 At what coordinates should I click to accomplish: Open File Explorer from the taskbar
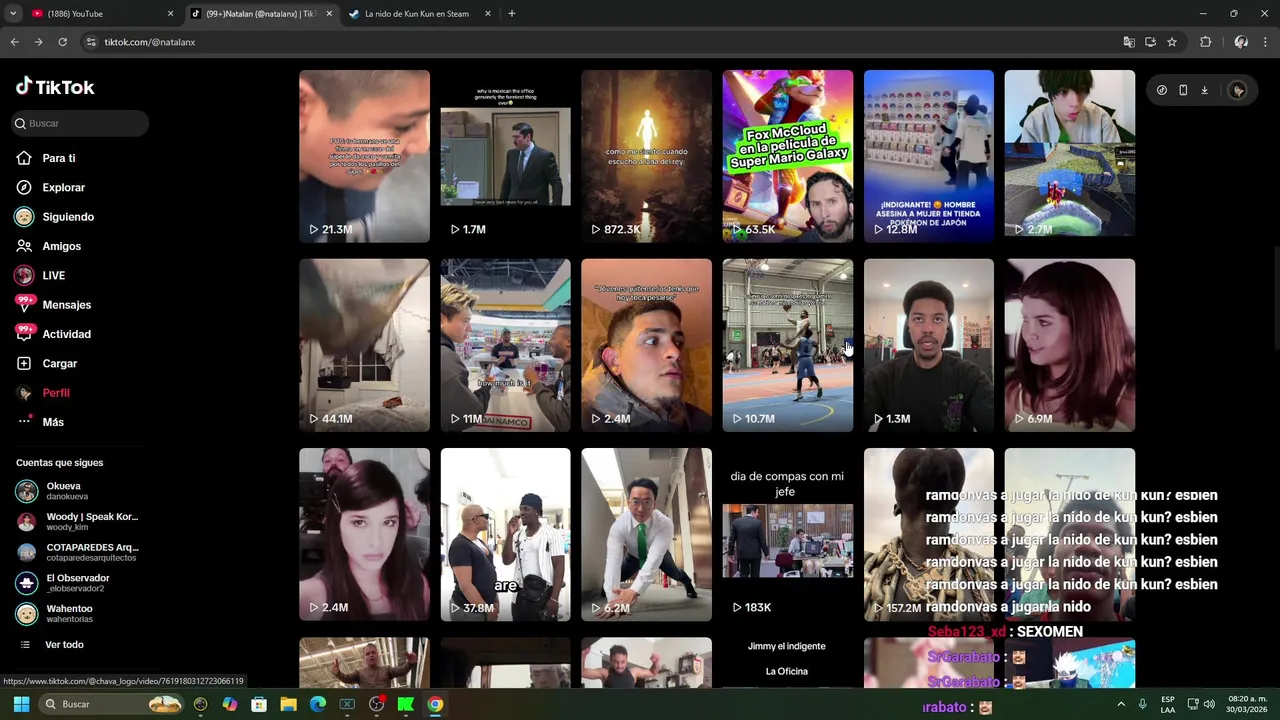coord(288,704)
